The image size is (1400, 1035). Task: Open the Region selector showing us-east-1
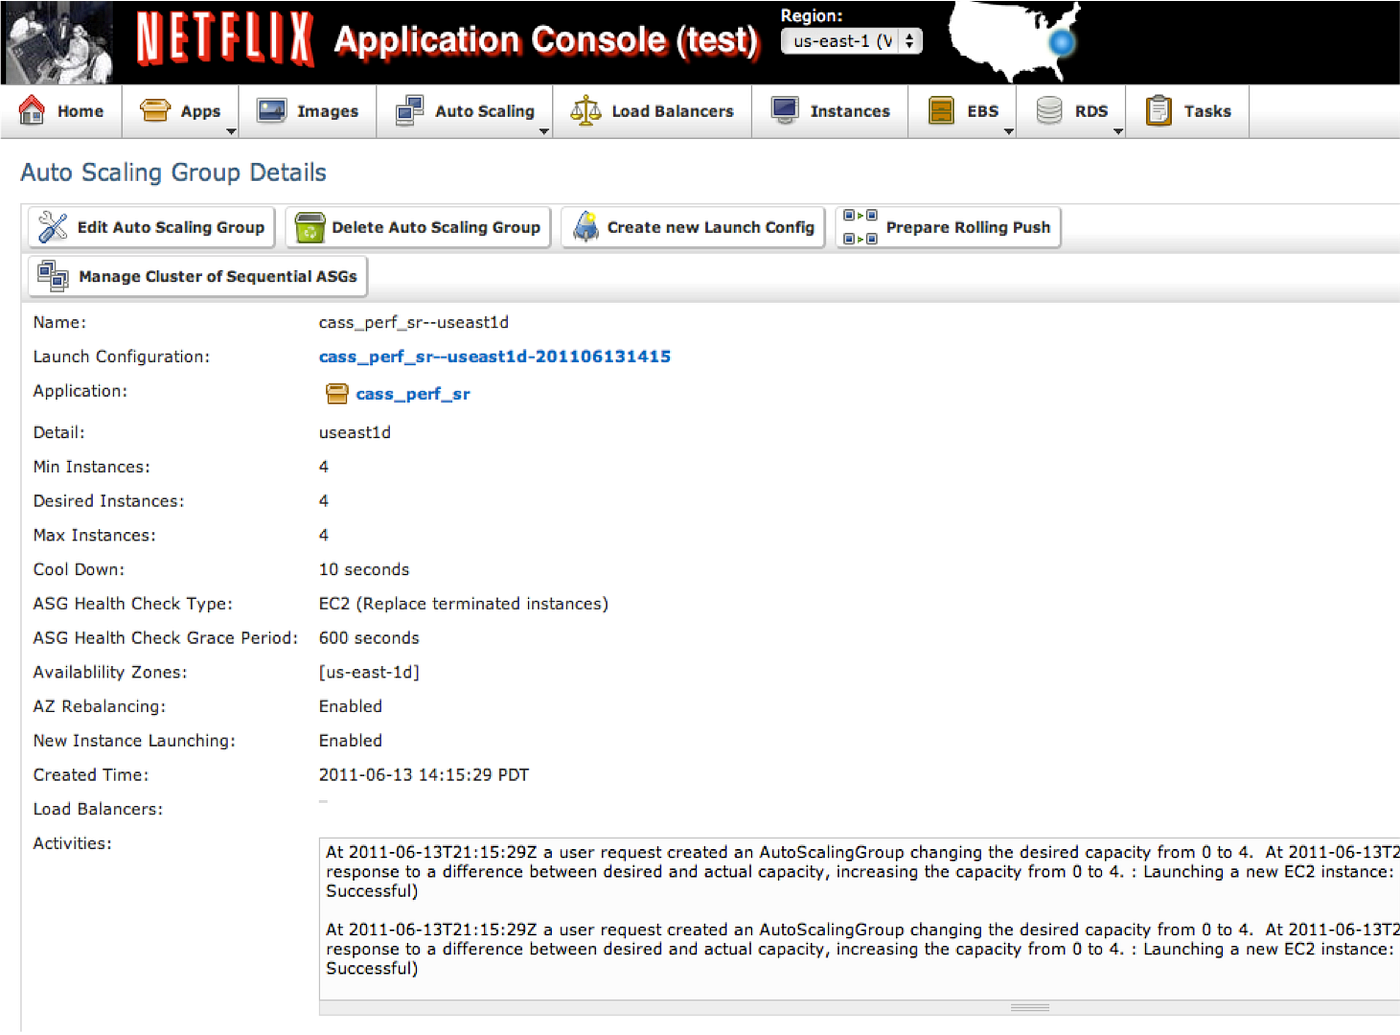851,41
